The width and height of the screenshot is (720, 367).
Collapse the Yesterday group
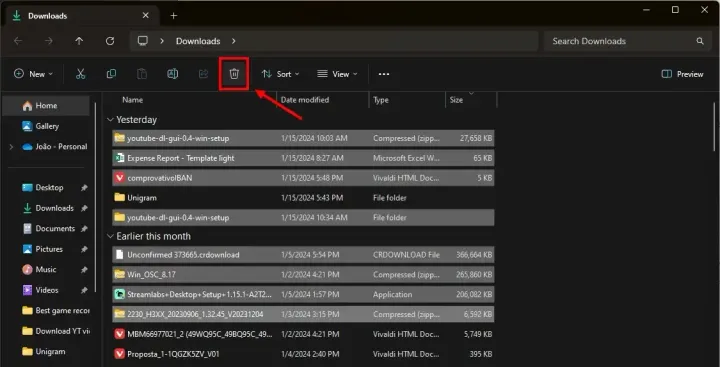coord(110,120)
